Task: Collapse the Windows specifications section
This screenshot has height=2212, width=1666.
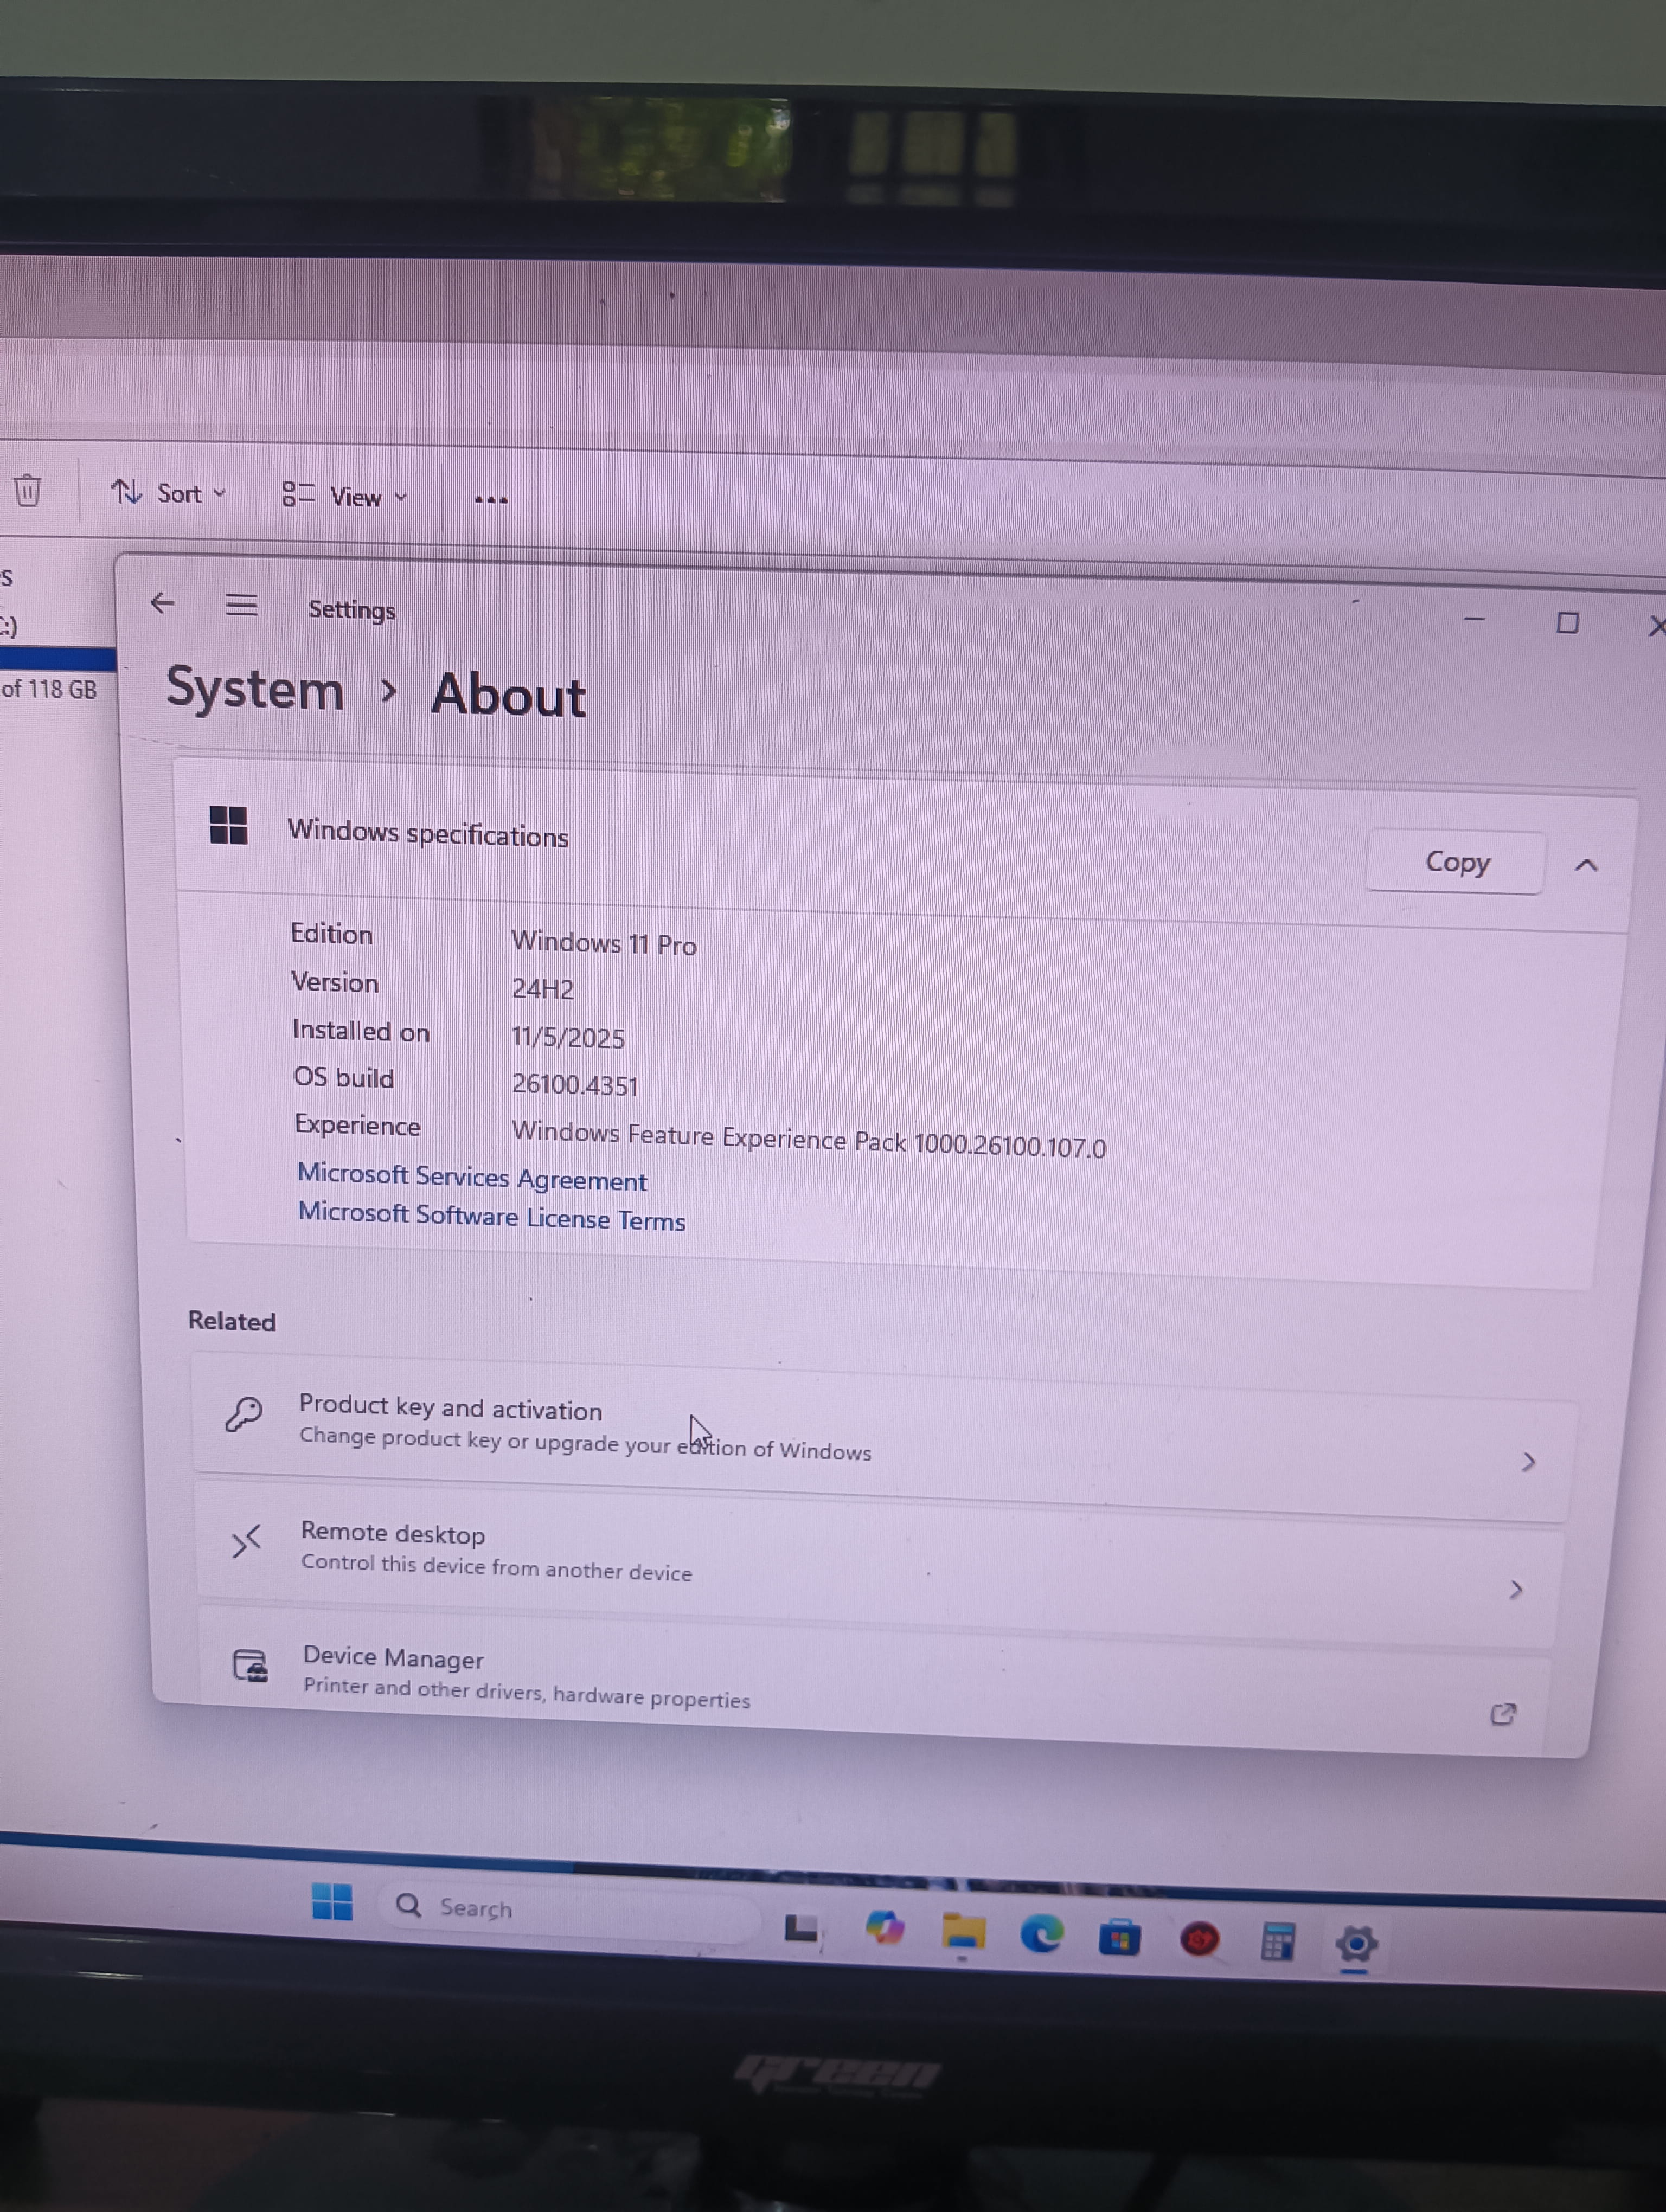Action: point(1586,865)
